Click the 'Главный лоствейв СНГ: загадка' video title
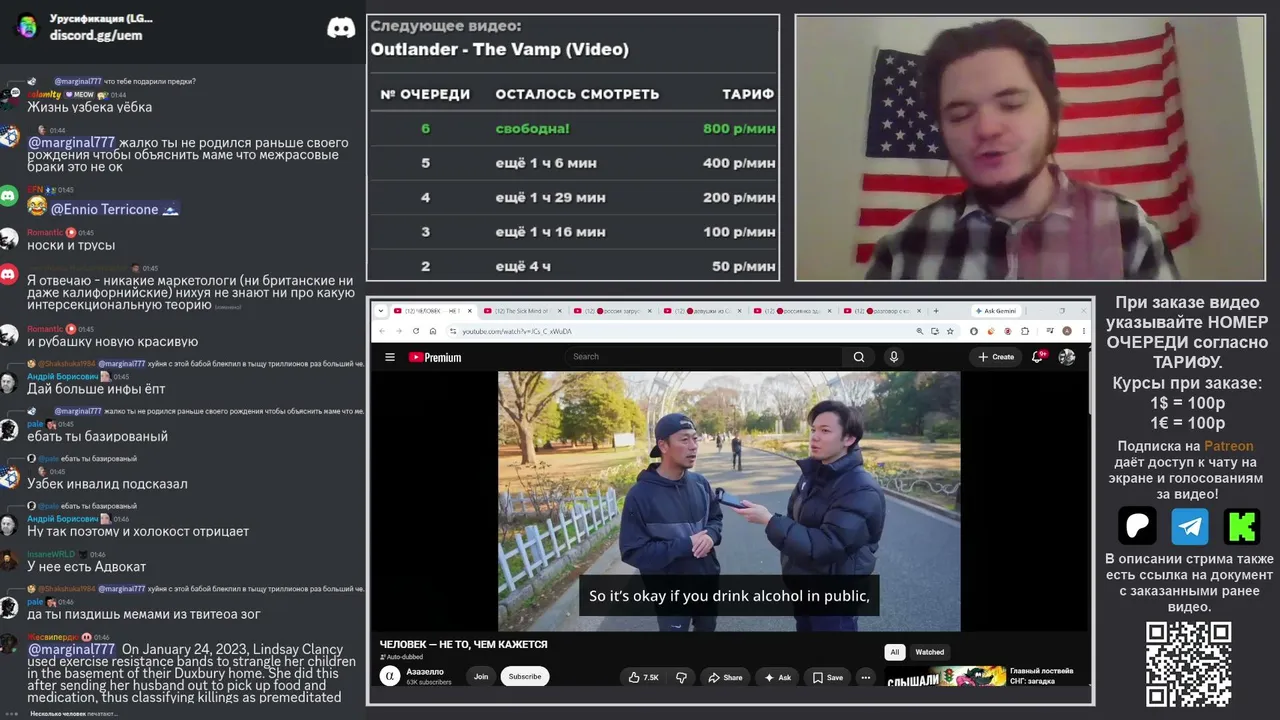1280x720 pixels. pyautogui.click(x=1042, y=676)
